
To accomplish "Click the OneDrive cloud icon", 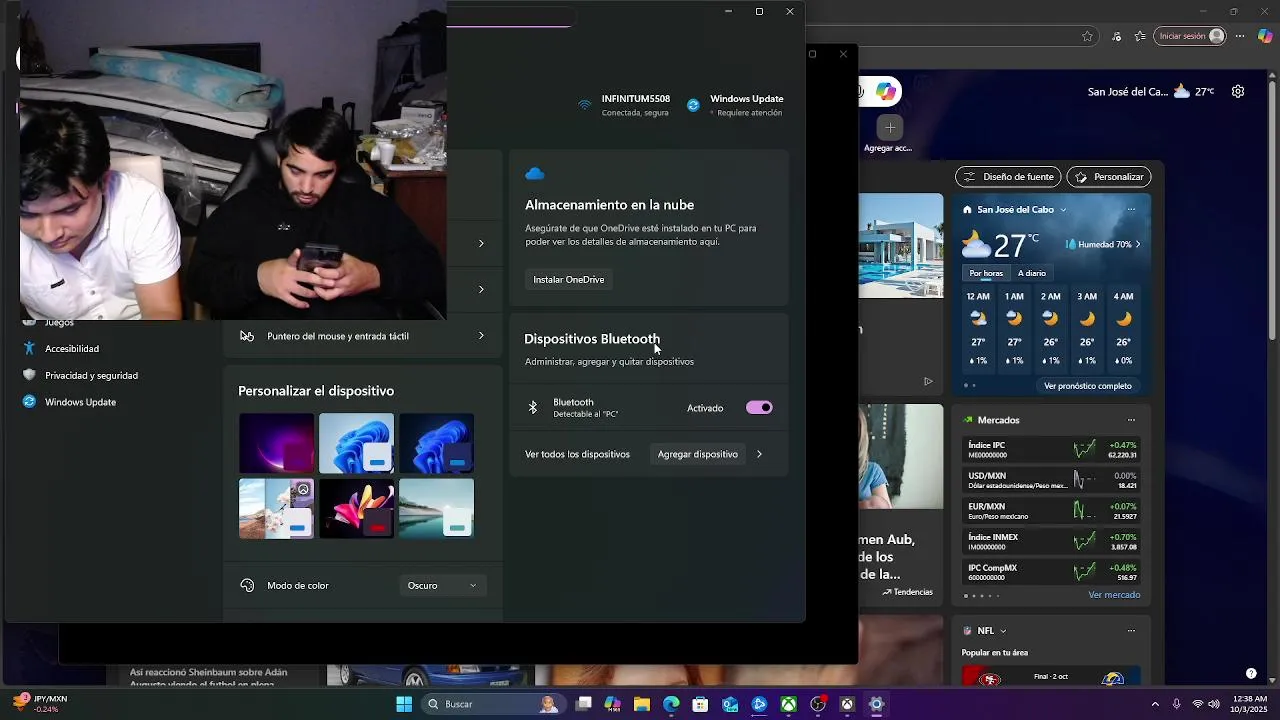I will (535, 174).
